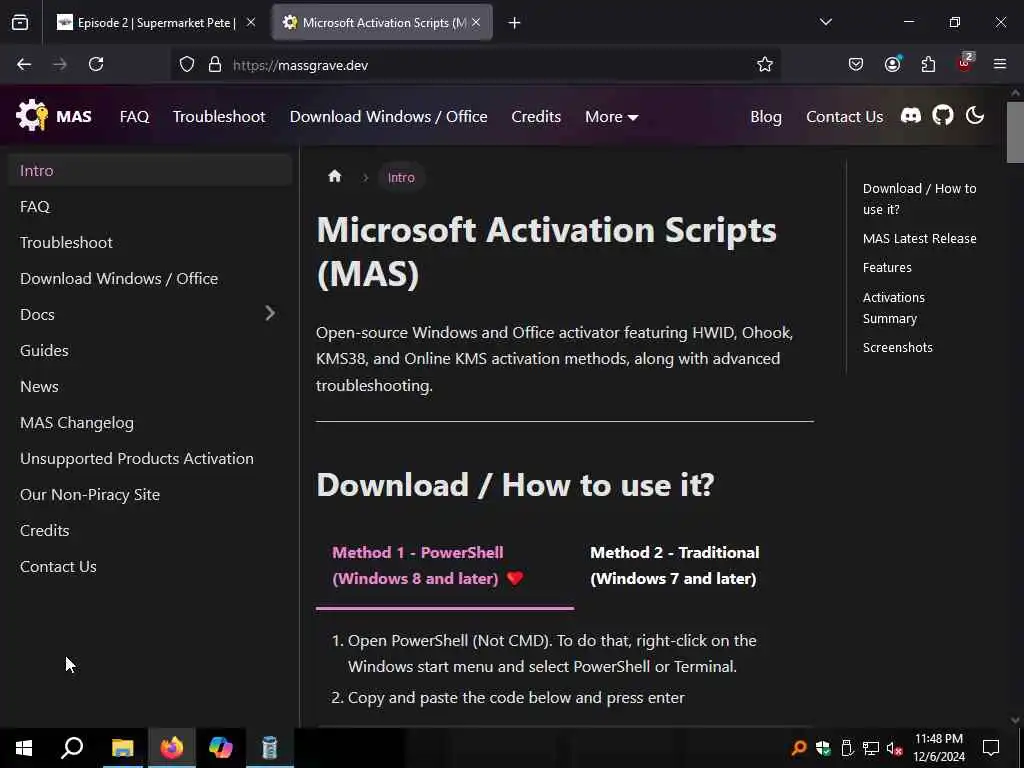Jump to Download / How to use it? section
1024x768 pixels.
(919, 199)
